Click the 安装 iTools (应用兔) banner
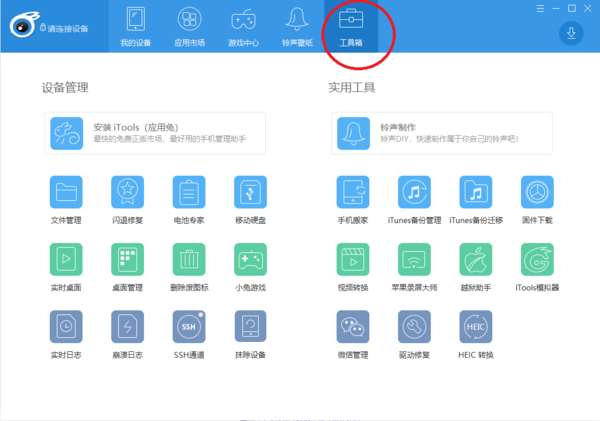Image resolution: width=600 pixels, height=421 pixels. point(155,133)
